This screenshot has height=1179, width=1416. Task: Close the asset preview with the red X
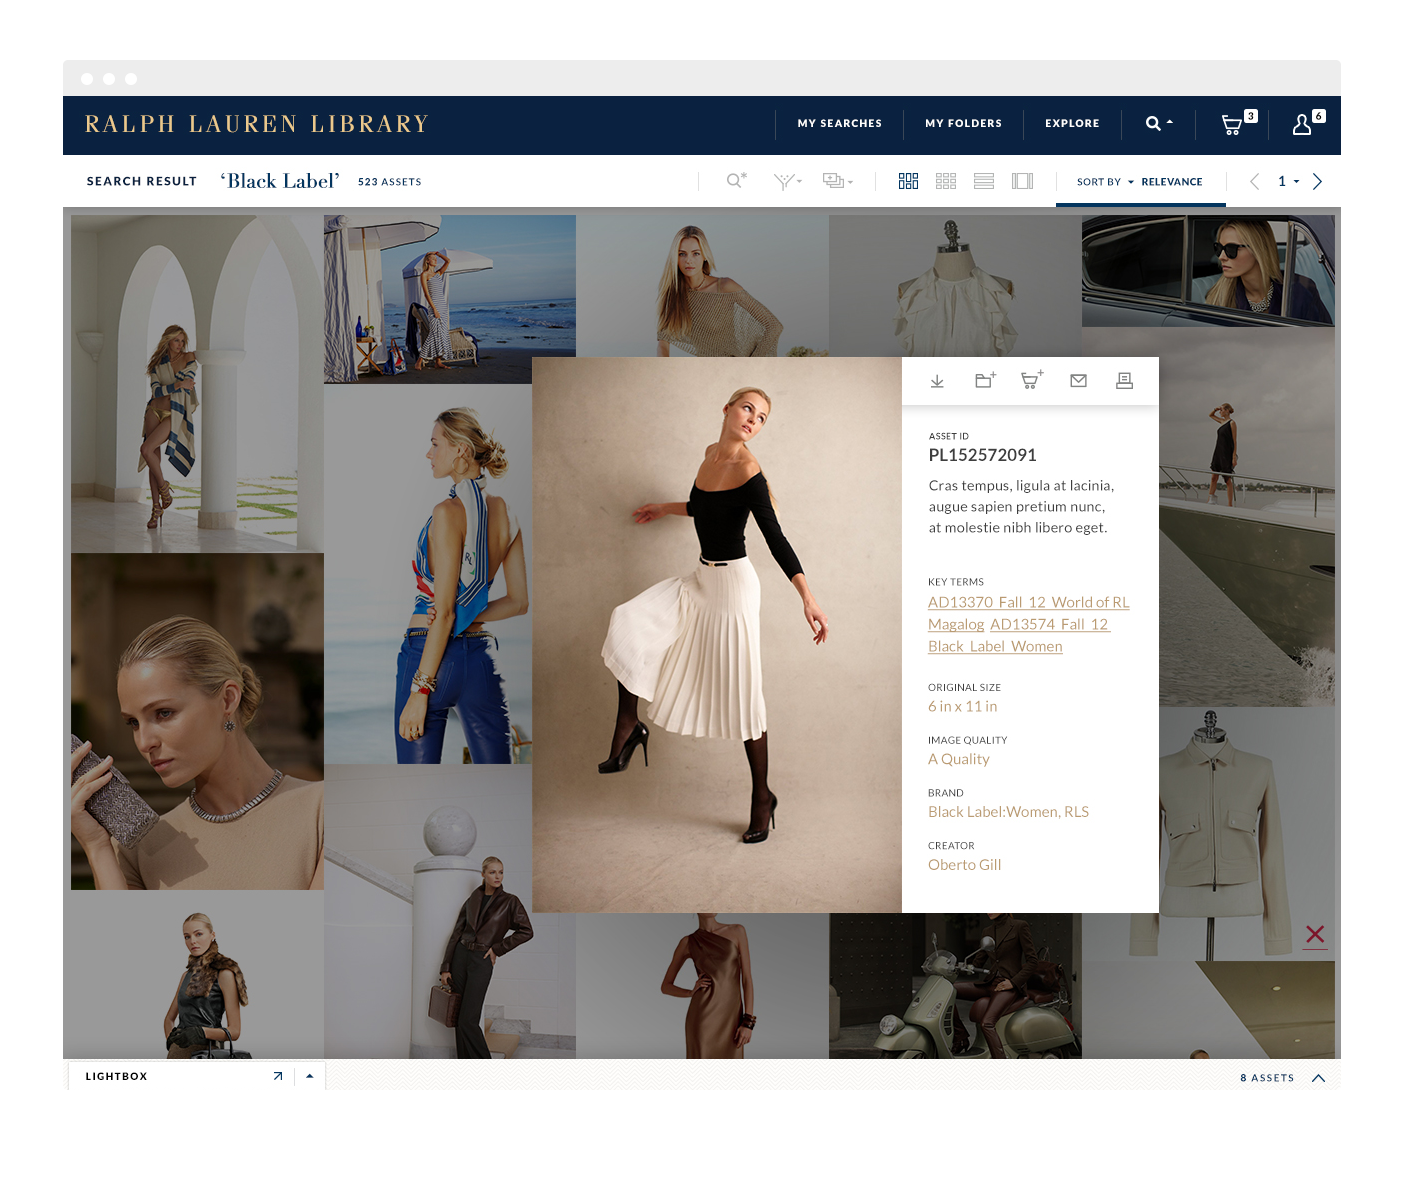pos(1315,935)
